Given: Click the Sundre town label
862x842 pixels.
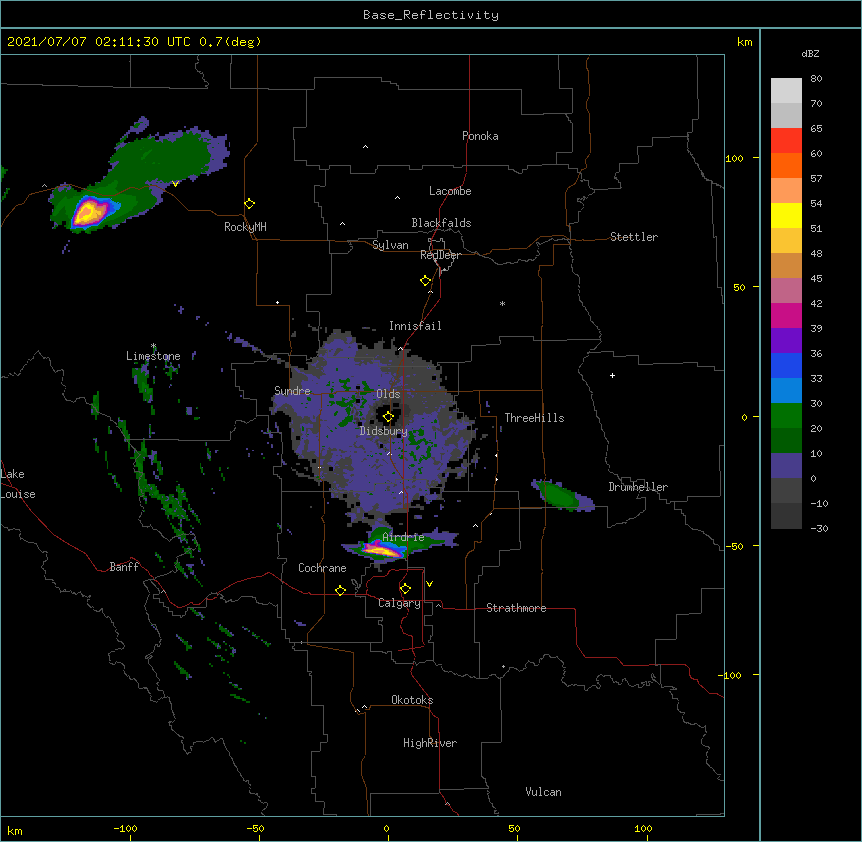Looking at the screenshot, I should (x=292, y=391).
